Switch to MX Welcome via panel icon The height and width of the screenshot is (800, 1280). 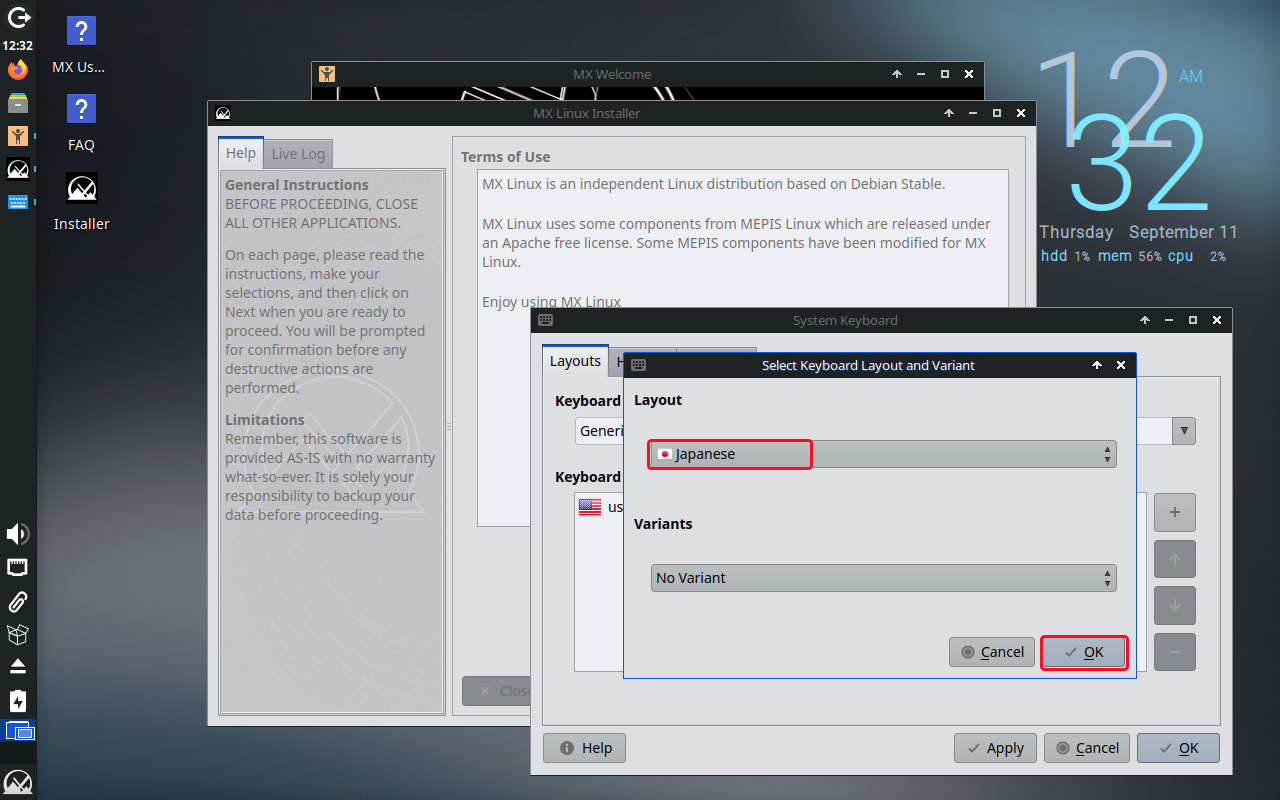click(18, 136)
